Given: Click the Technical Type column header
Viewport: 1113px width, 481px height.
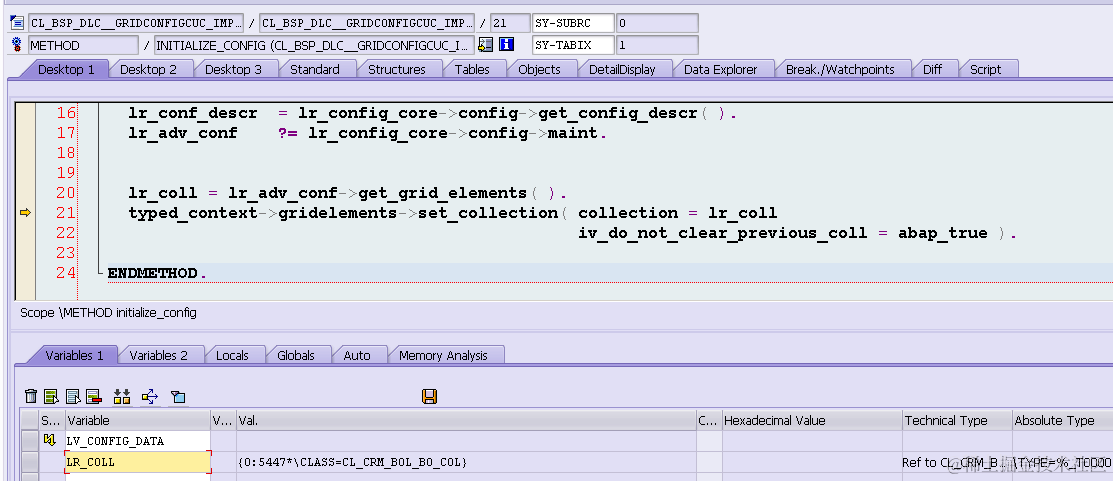Looking at the screenshot, I should click(957, 420).
